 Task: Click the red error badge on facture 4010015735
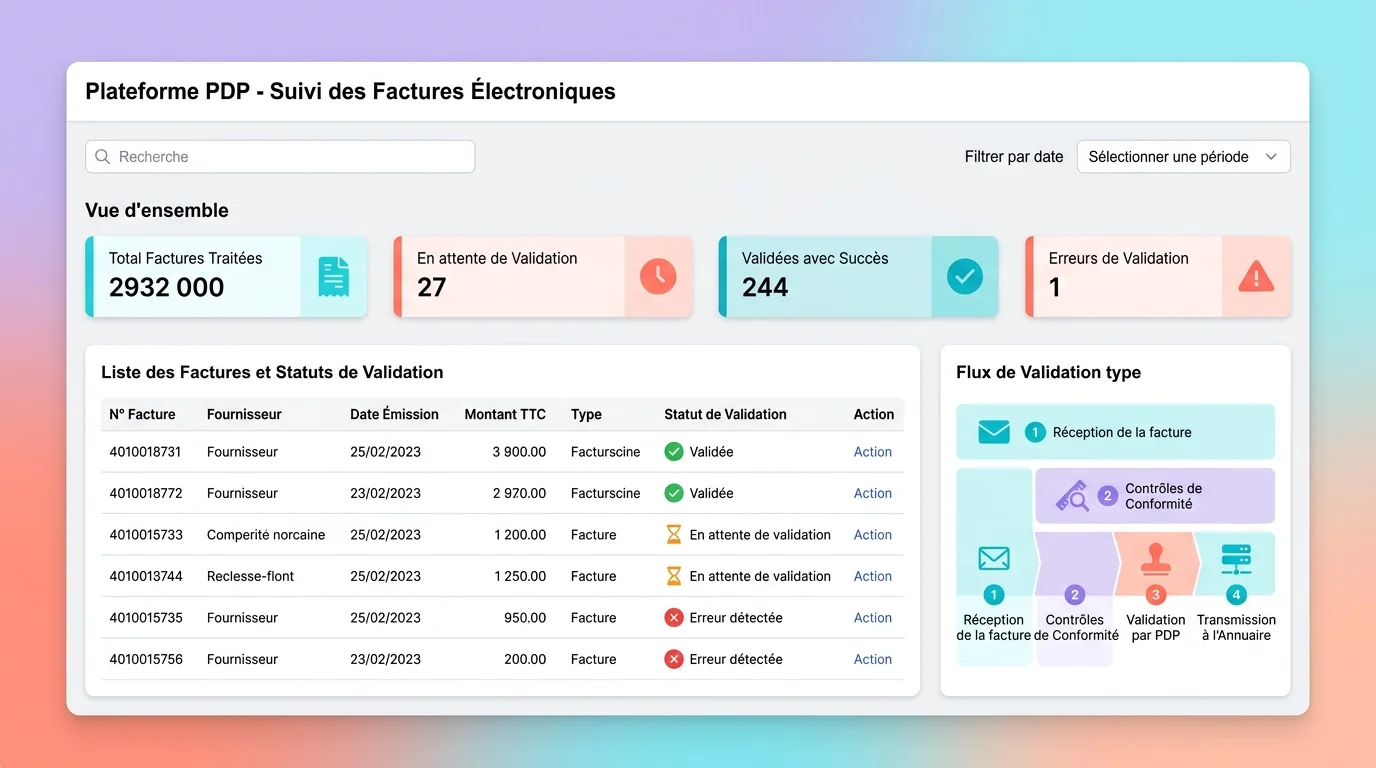pos(675,617)
